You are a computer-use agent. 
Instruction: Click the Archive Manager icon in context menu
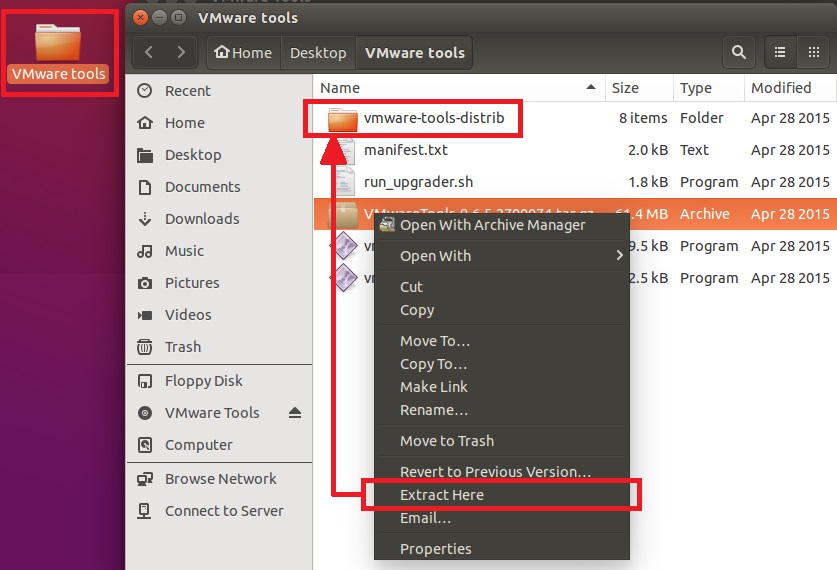point(387,225)
